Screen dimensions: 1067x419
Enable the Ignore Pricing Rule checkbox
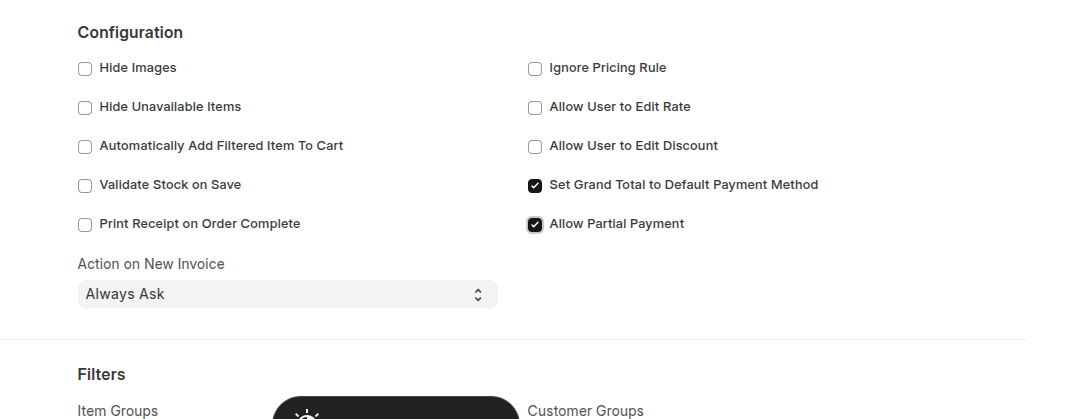coord(535,69)
